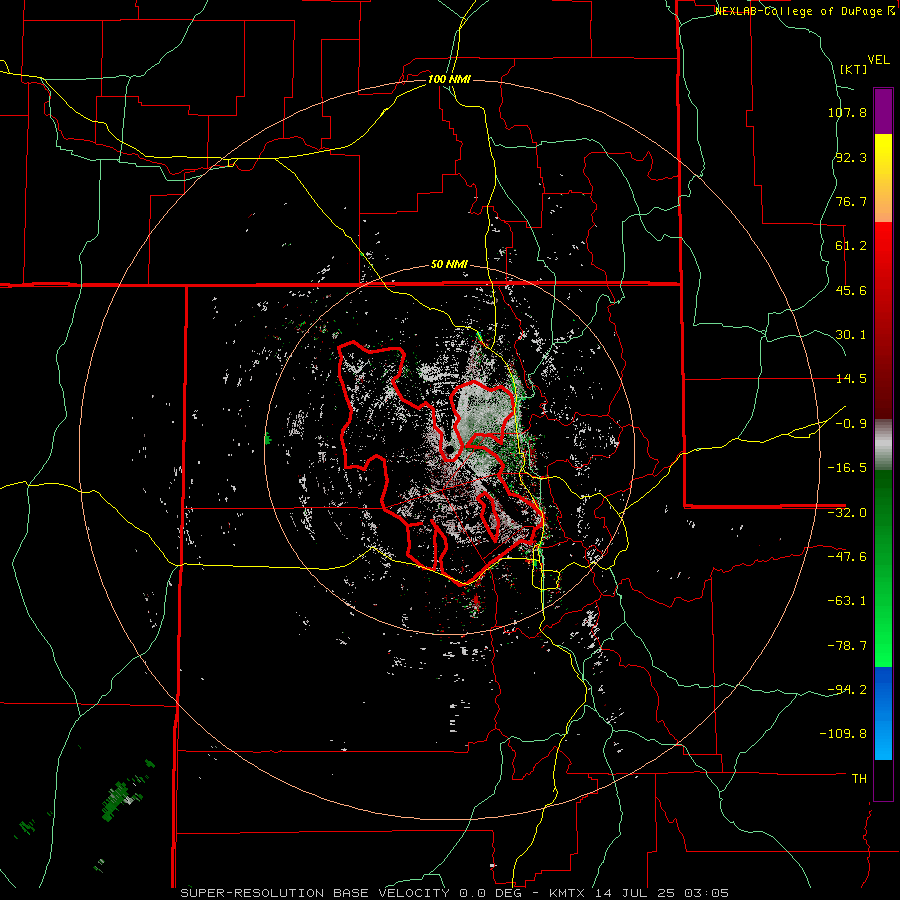Click the -47.6 velocity scale value
The height and width of the screenshot is (900, 900).
point(847,557)
